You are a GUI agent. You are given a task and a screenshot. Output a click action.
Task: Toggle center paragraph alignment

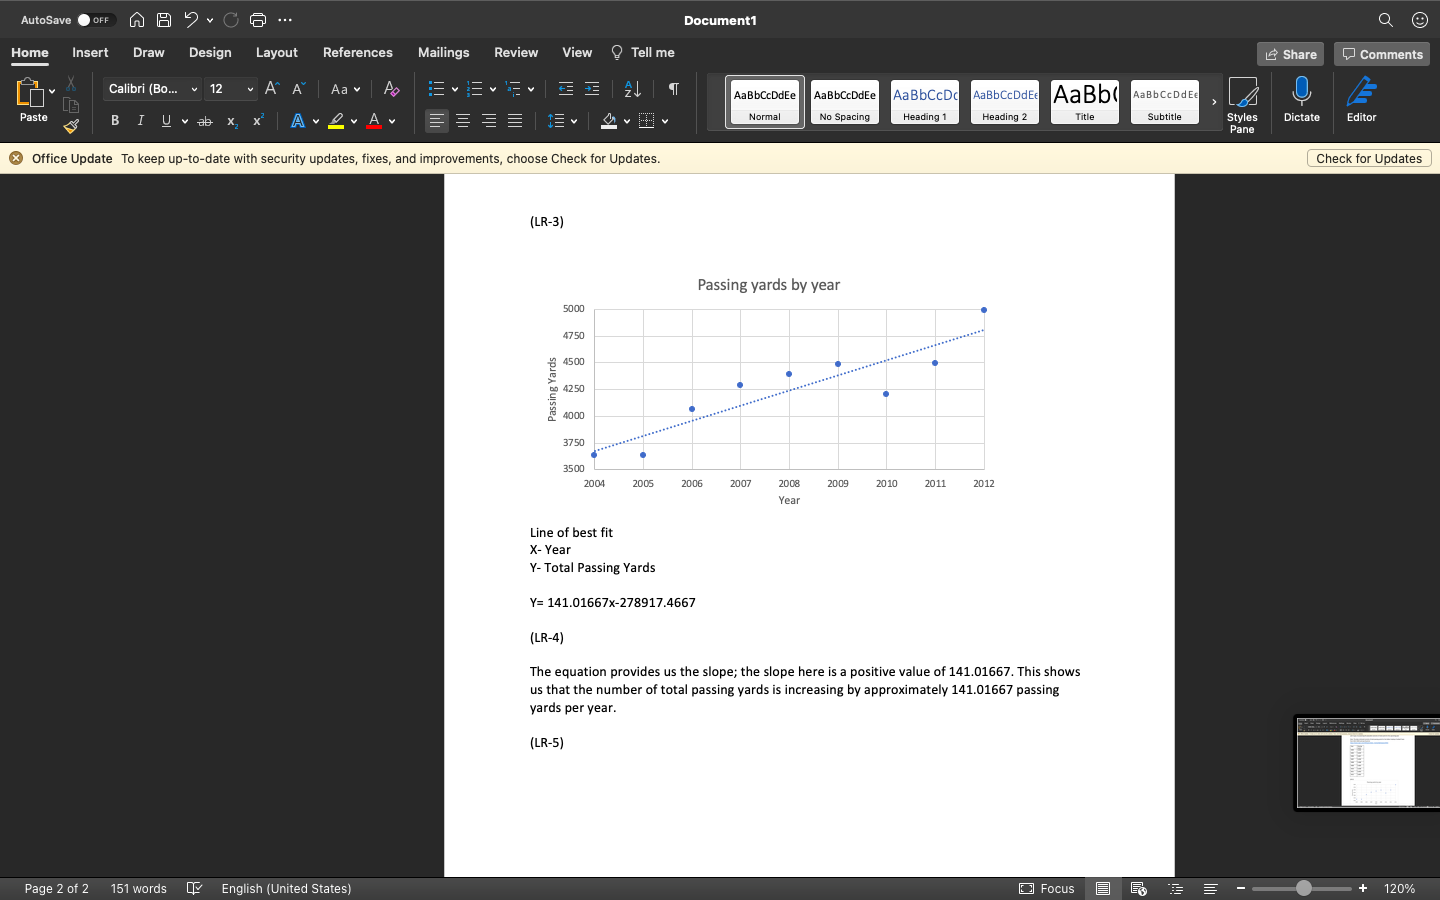coord(462,120)
